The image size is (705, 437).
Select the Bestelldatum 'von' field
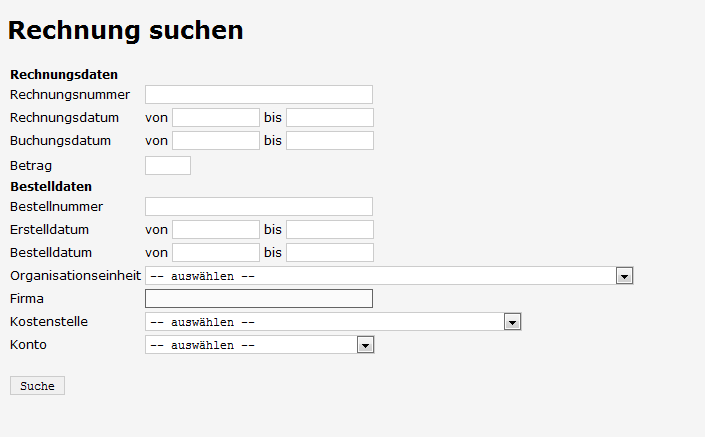tap(215, 253)
